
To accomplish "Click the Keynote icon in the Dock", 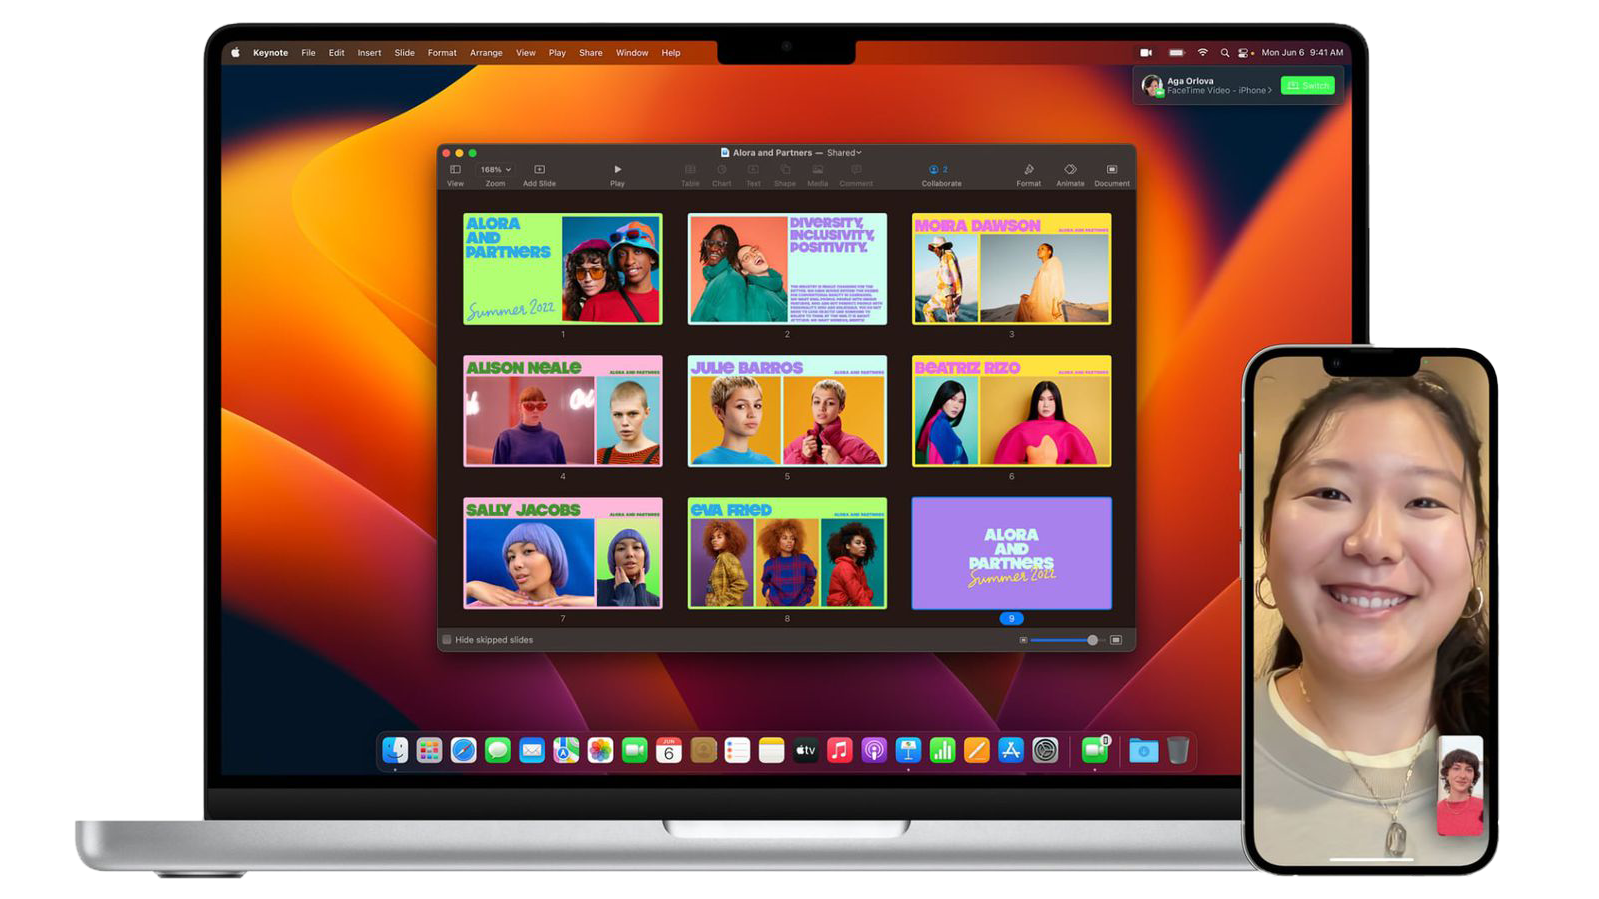I will 908,750.
